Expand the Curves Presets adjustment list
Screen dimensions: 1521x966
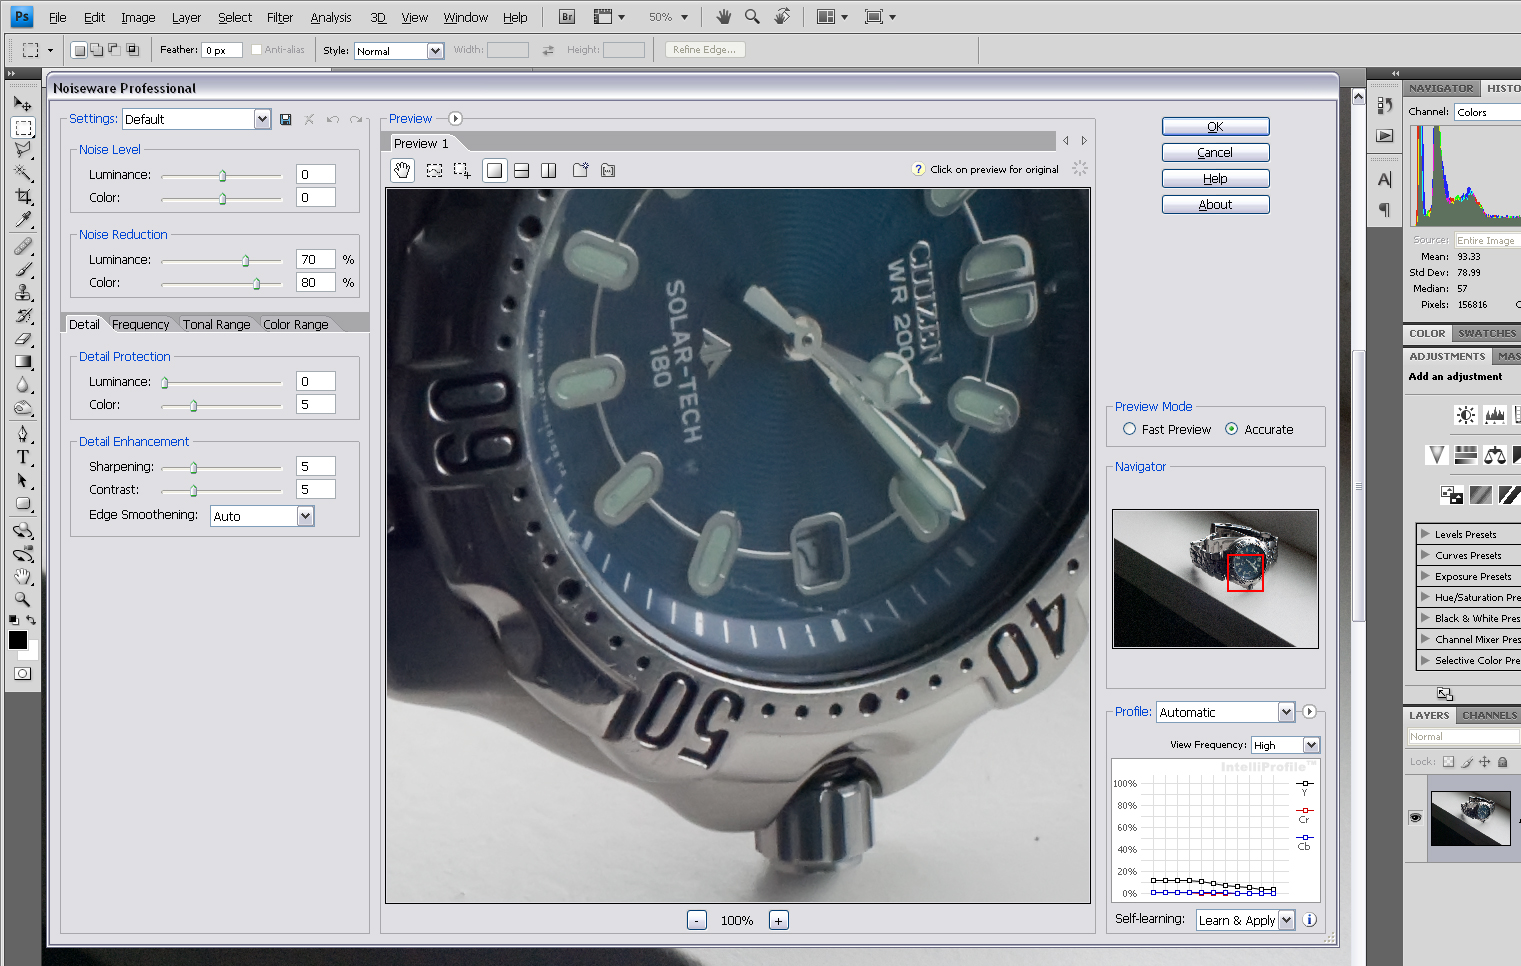click(1425, 555)
